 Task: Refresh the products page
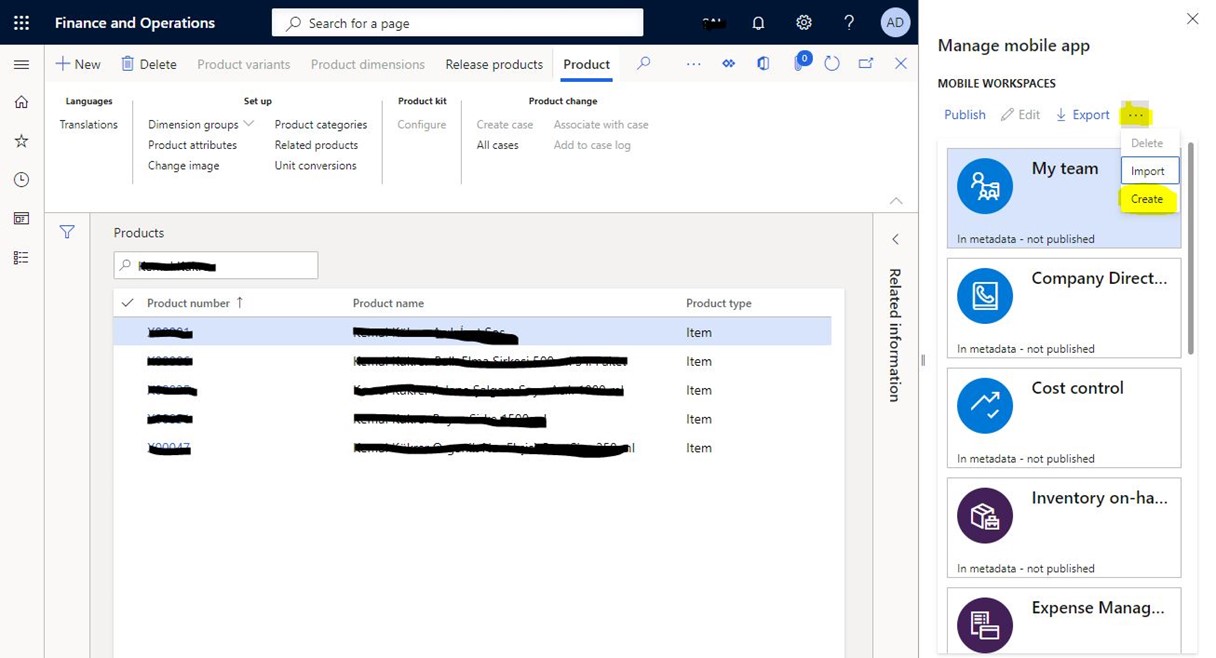pos(832,63)
